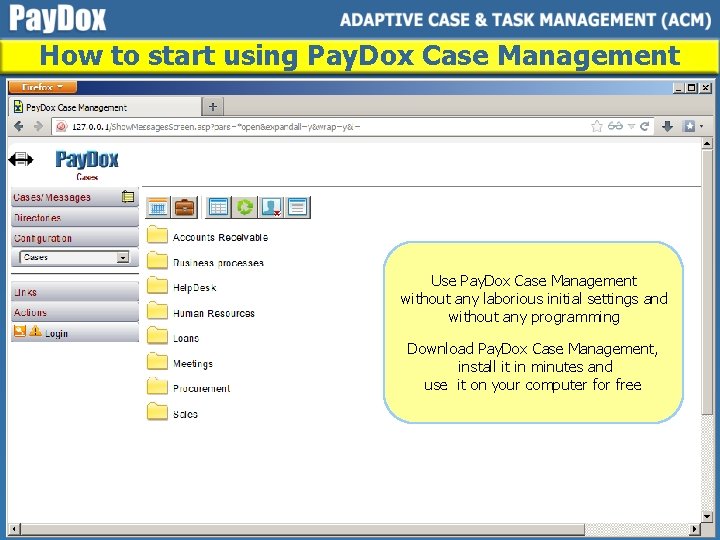720x540 pixels.
Task: Open the Procurement folder icon
Action: click(157, 386)
